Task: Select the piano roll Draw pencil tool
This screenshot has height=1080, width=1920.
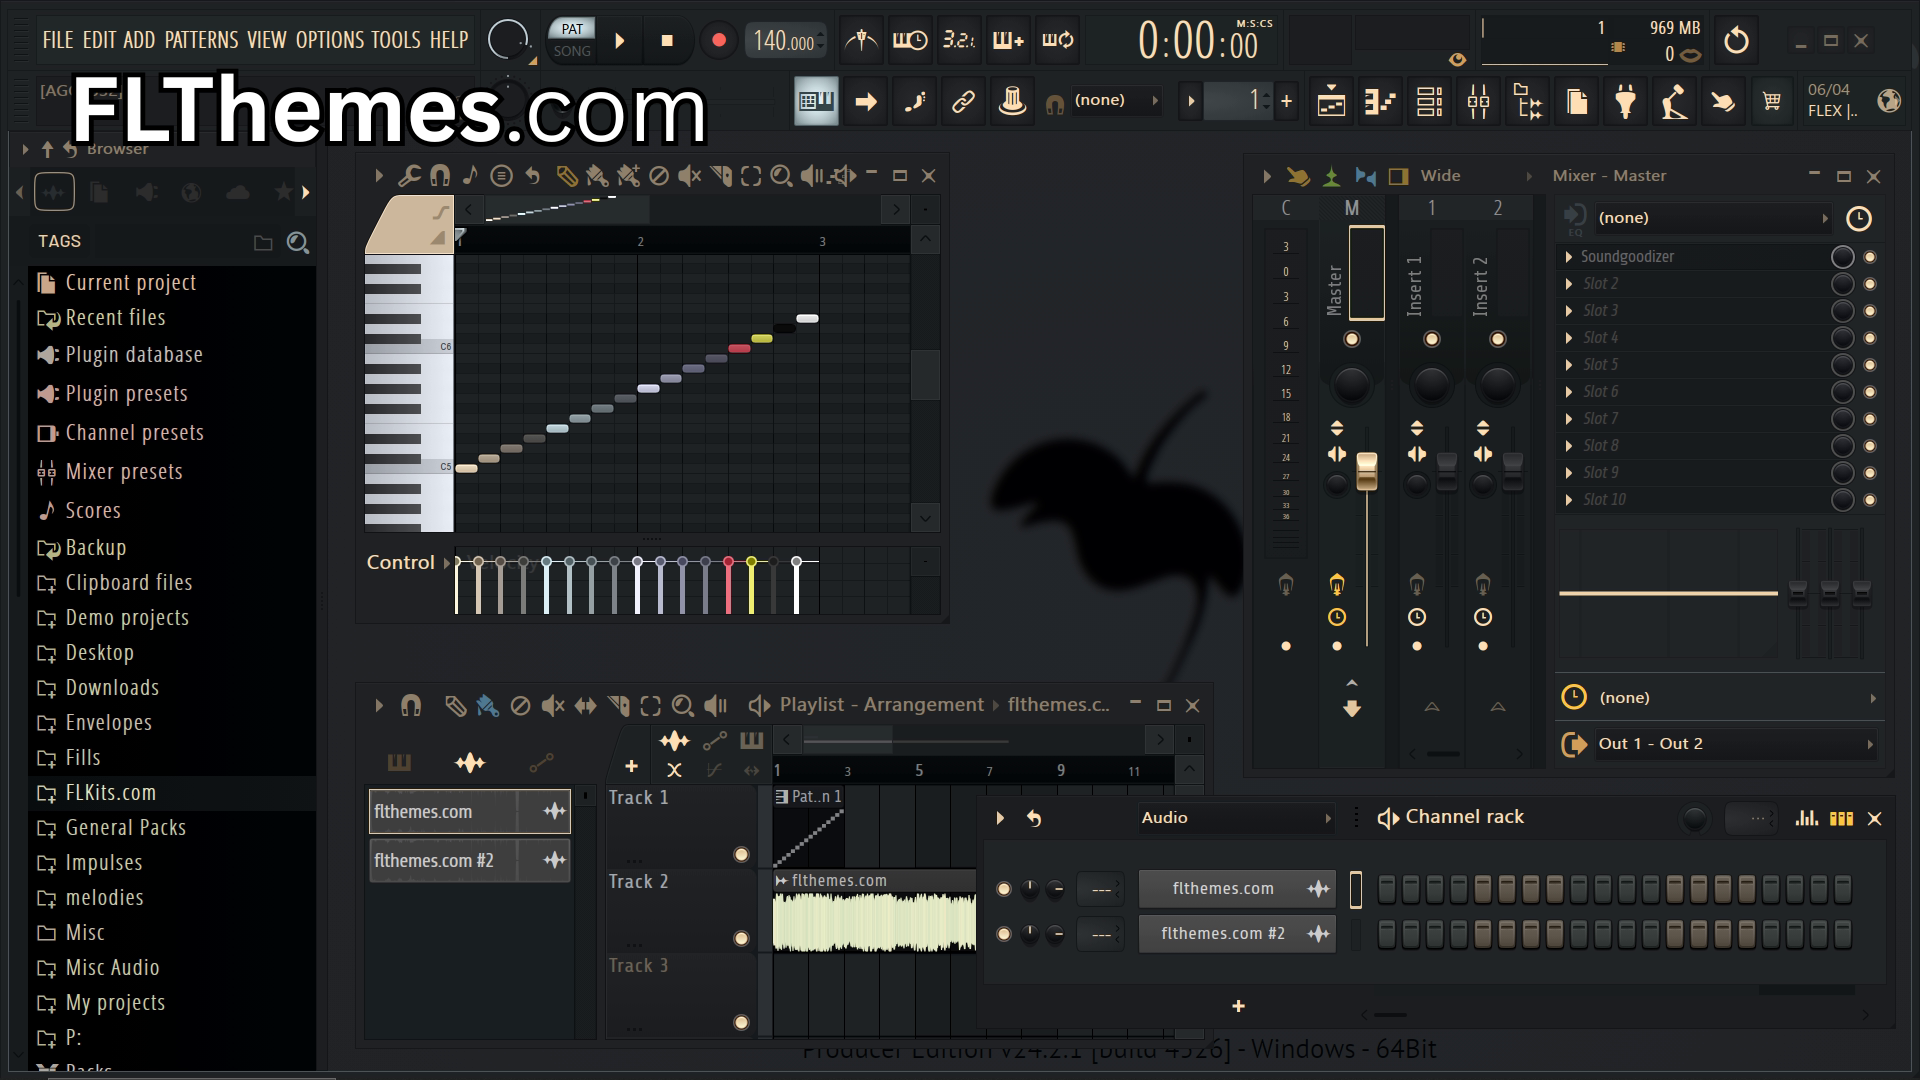Action: [x=566, y=176]
